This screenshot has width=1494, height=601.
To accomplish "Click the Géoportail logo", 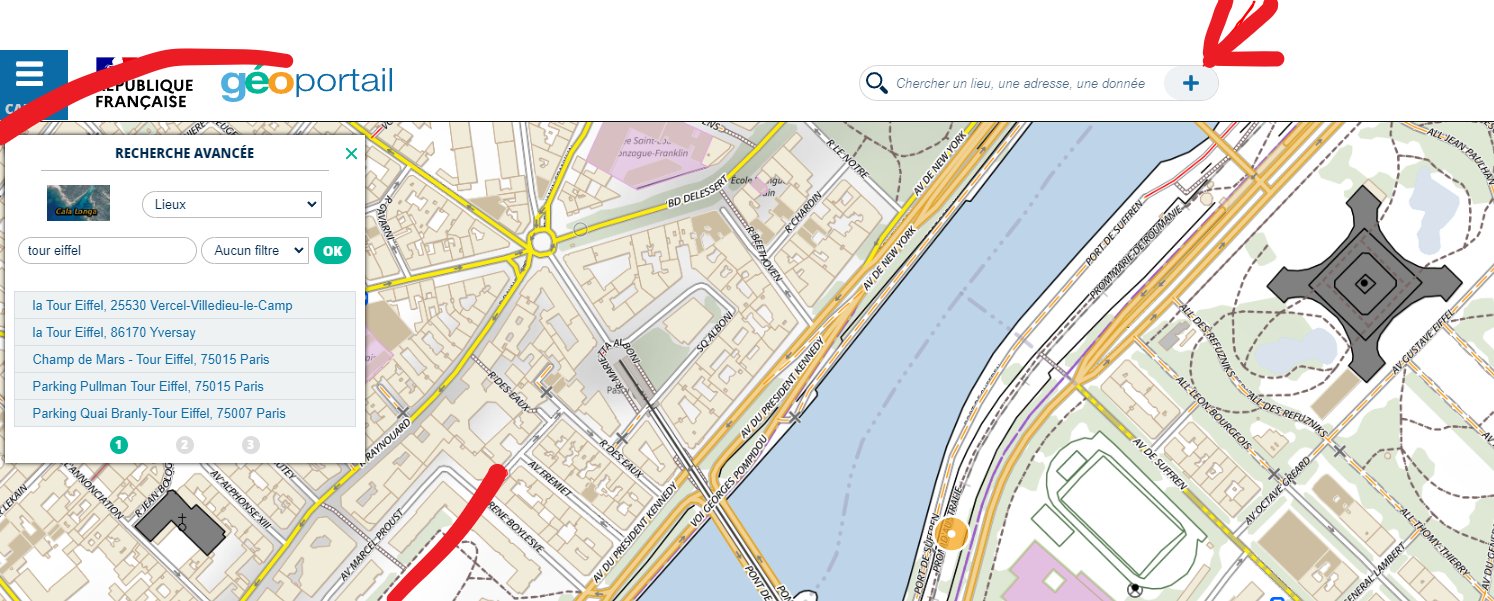I will [307, 83].
